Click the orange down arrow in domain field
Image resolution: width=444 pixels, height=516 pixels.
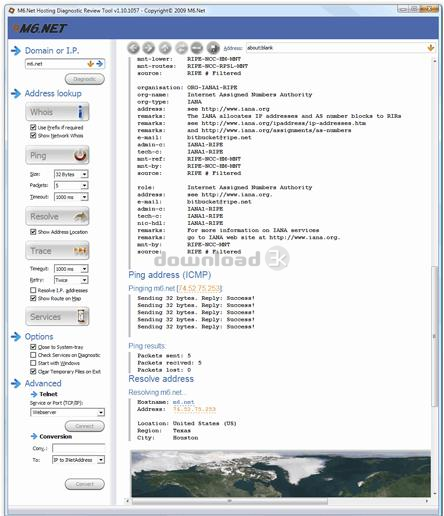tap(90, 64)
